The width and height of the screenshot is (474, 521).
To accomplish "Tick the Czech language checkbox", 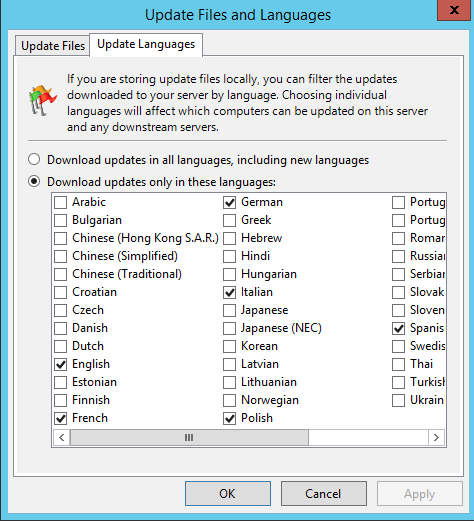I will pyautogui.click(x=61, y=310).
